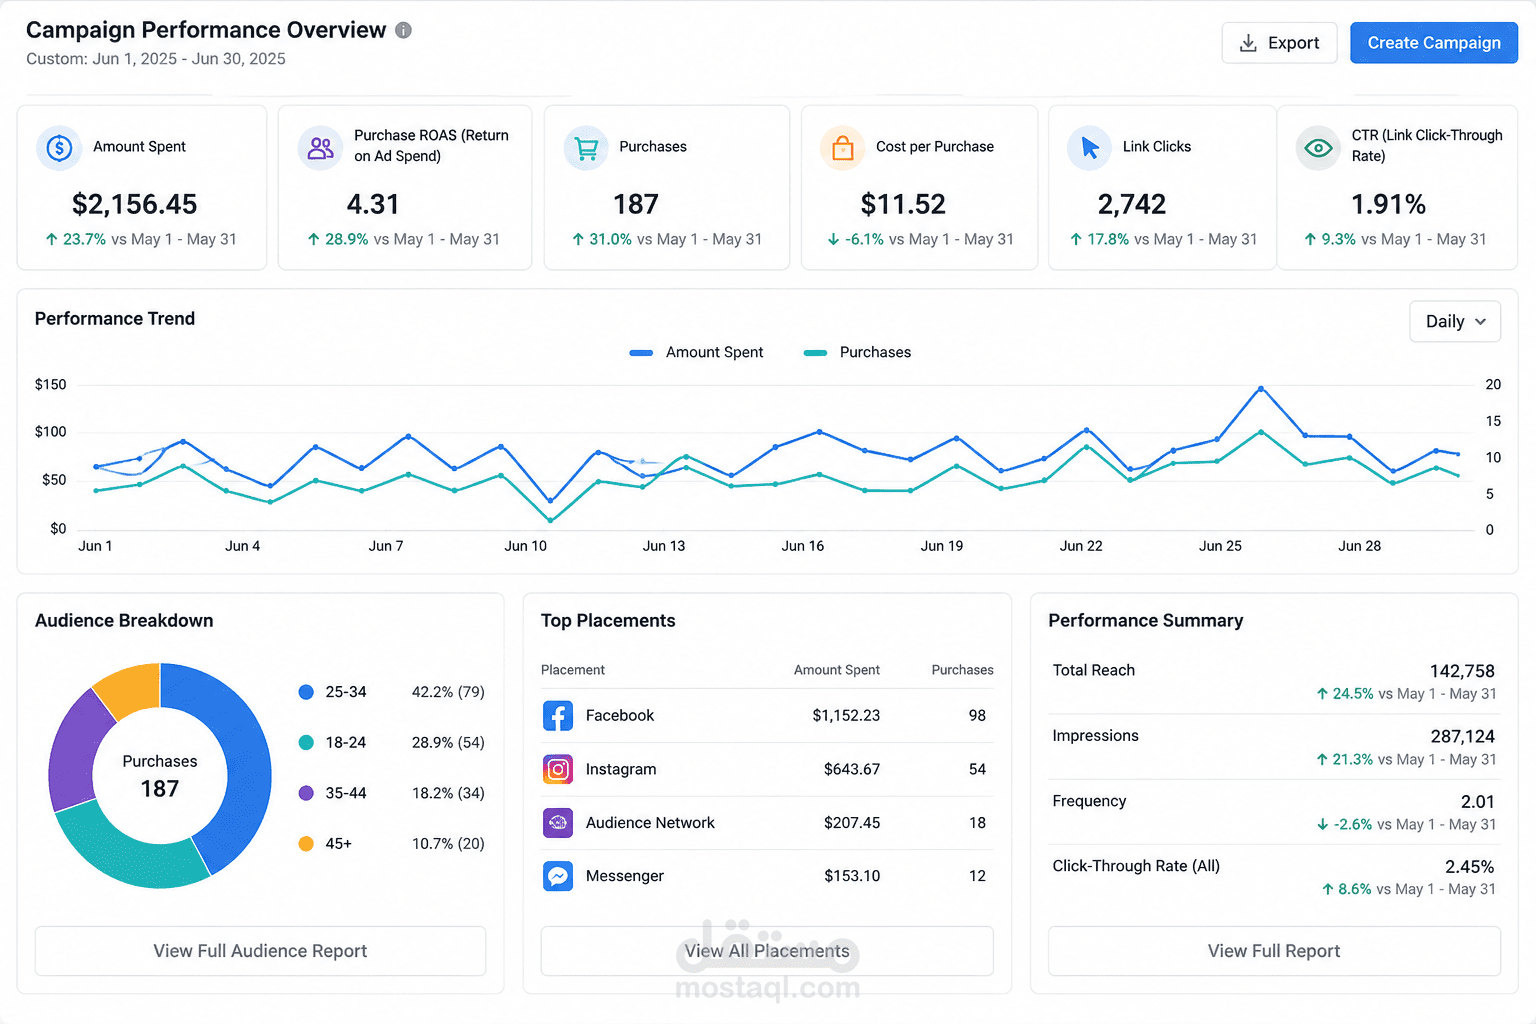Click the 2,742 Link Clicks value
The image size is (1536, 1024).
(1132, 205)
